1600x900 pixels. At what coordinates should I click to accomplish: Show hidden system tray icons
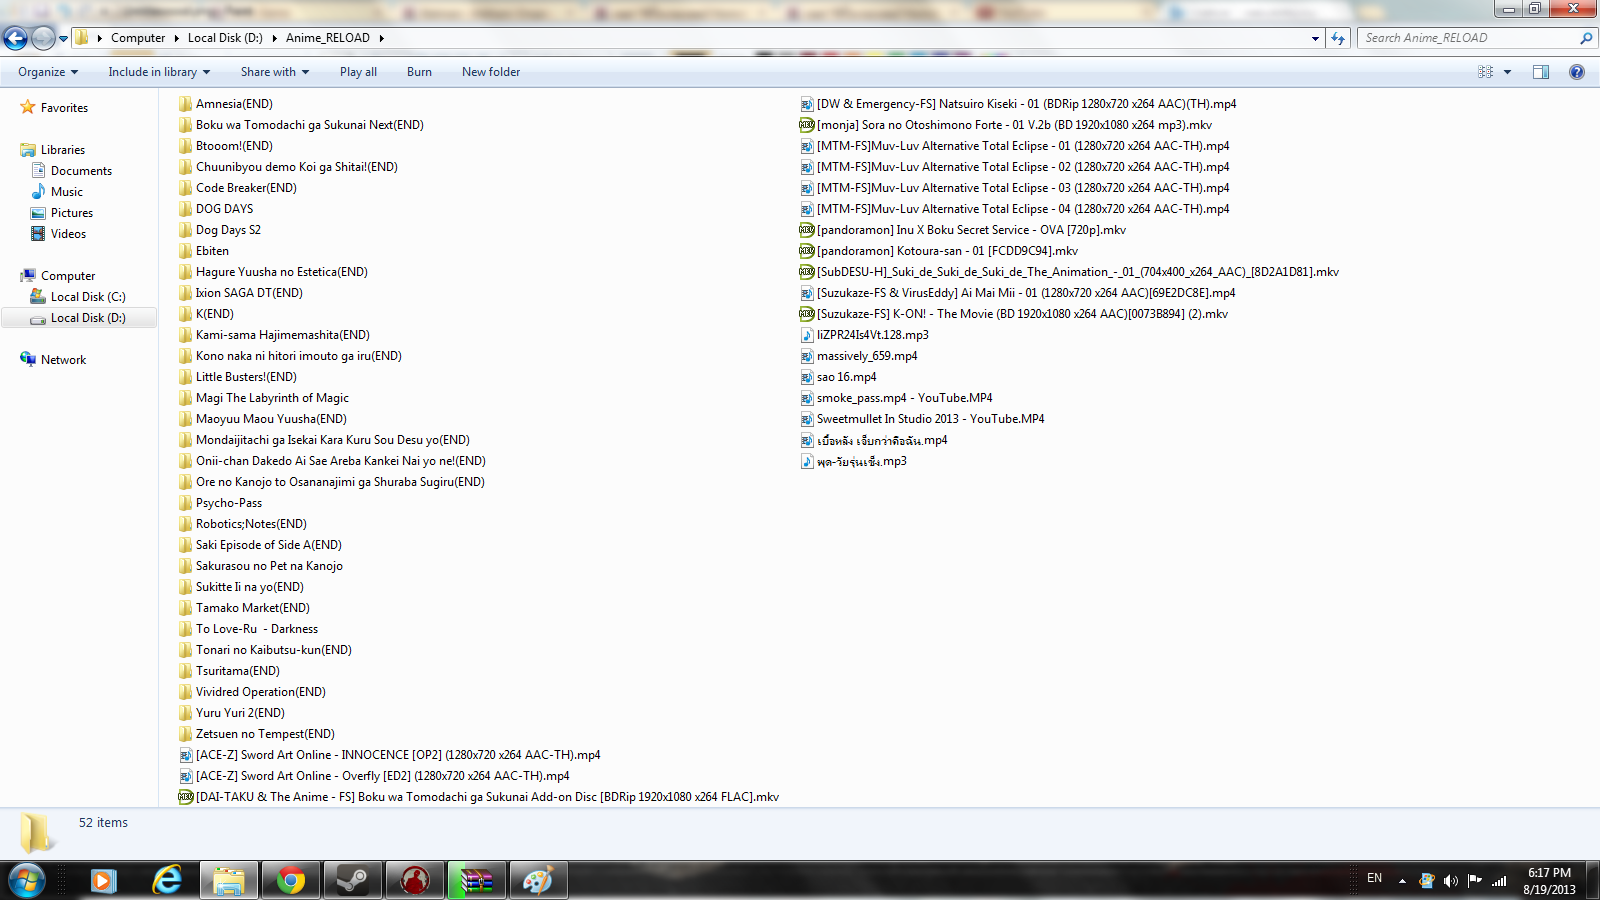(x=1402, y=881)
